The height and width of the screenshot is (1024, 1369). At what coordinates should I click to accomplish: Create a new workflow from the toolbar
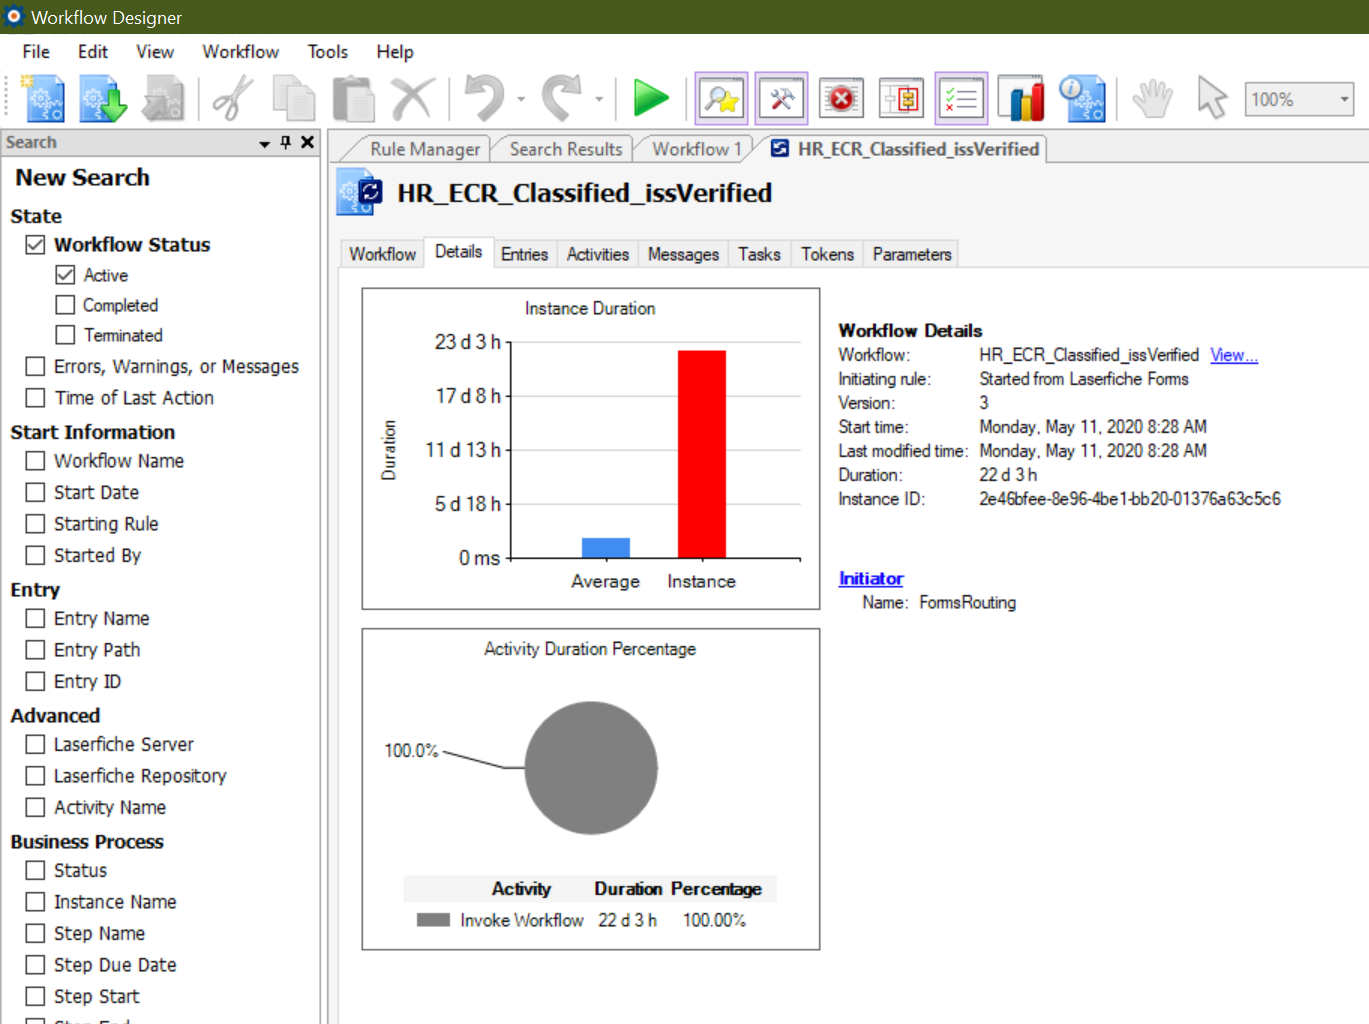43,99
